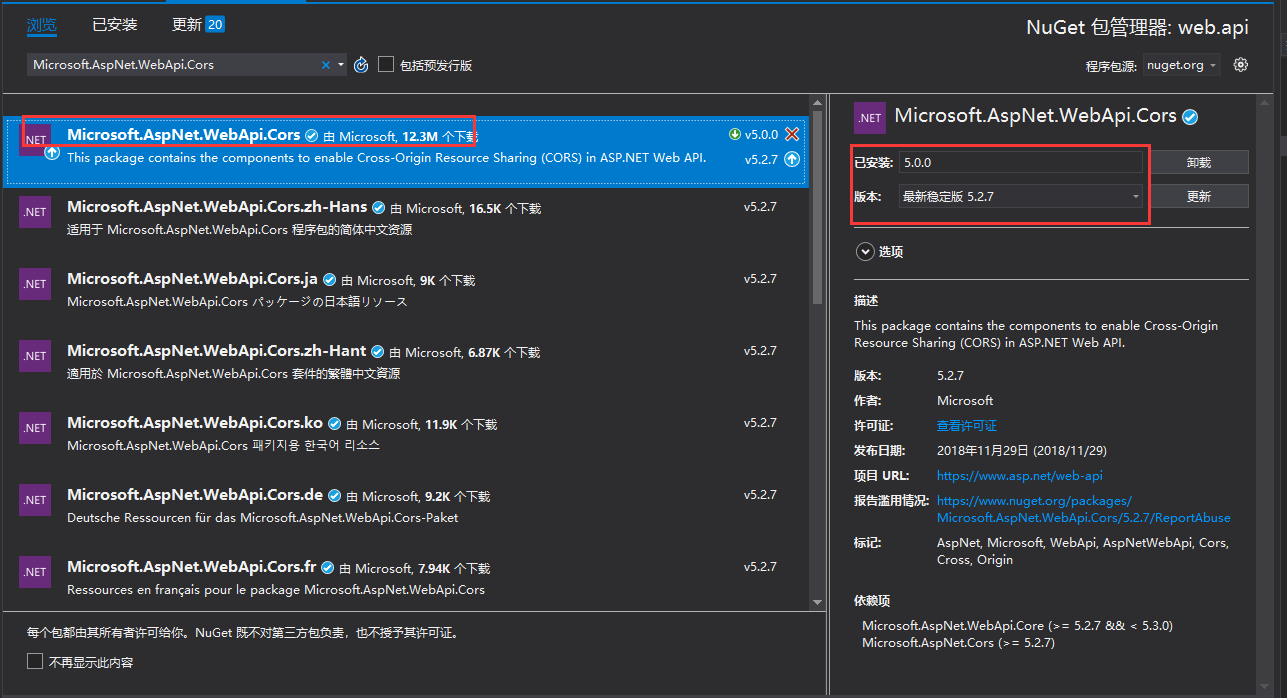Click 卸载 button

pyautogui.click(x=1199, y=162)
